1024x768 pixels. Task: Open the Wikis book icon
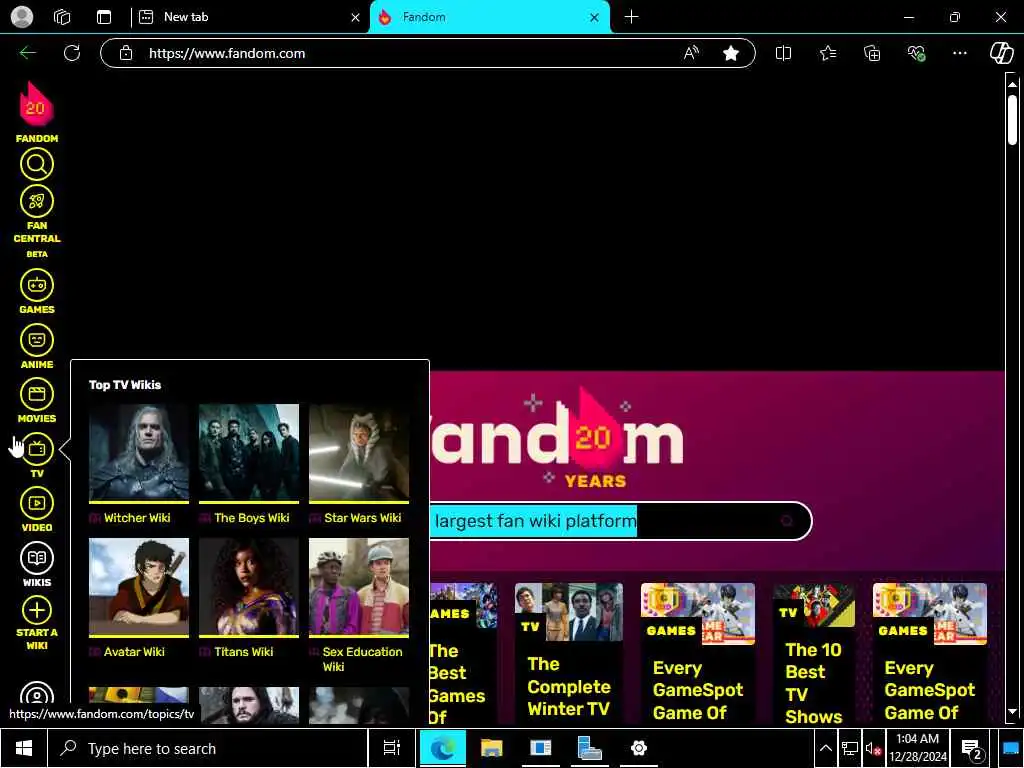tap(37, 558)
